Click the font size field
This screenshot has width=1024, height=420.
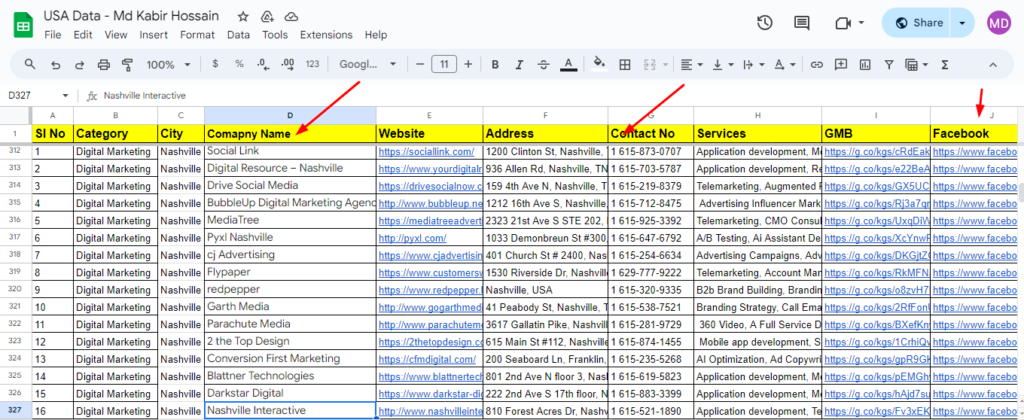click(444, 64)
